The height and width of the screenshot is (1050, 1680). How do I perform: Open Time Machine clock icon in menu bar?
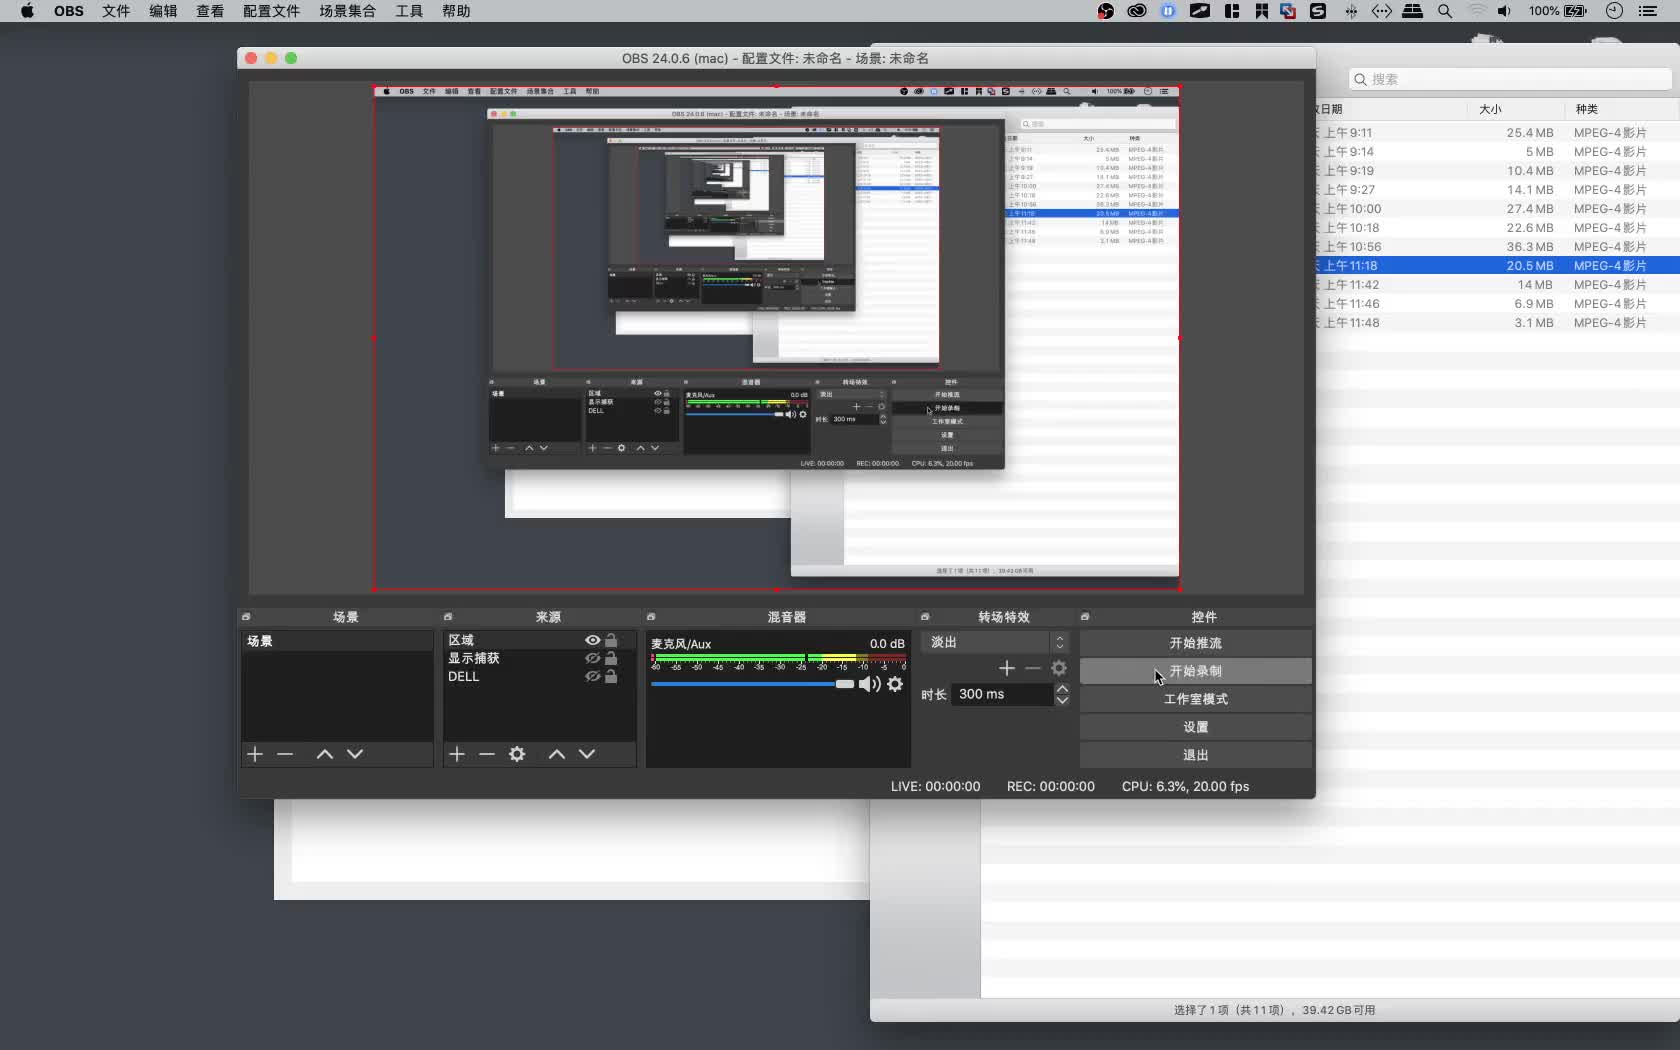point(1614,11)
